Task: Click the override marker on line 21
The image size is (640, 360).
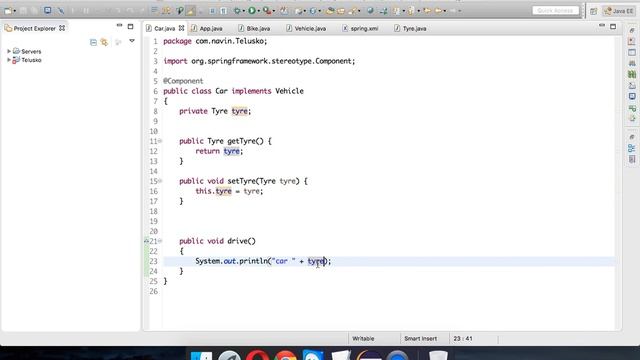Action: point(146,241)
